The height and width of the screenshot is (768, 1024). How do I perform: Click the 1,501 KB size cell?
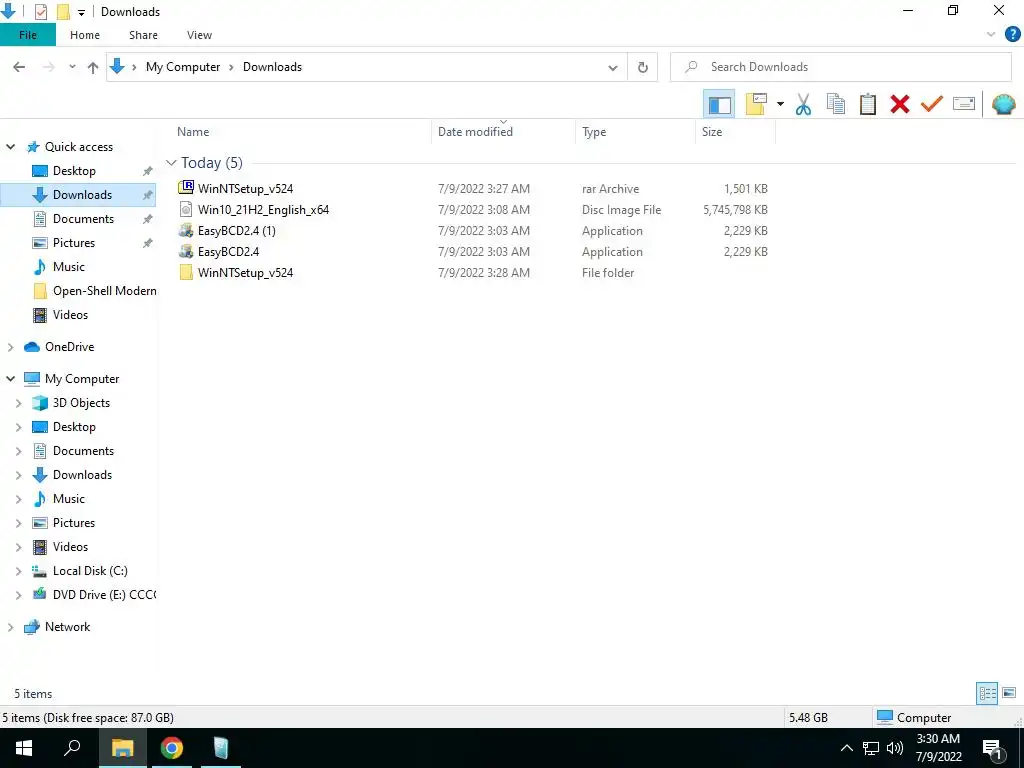click(x=745, y=189)
